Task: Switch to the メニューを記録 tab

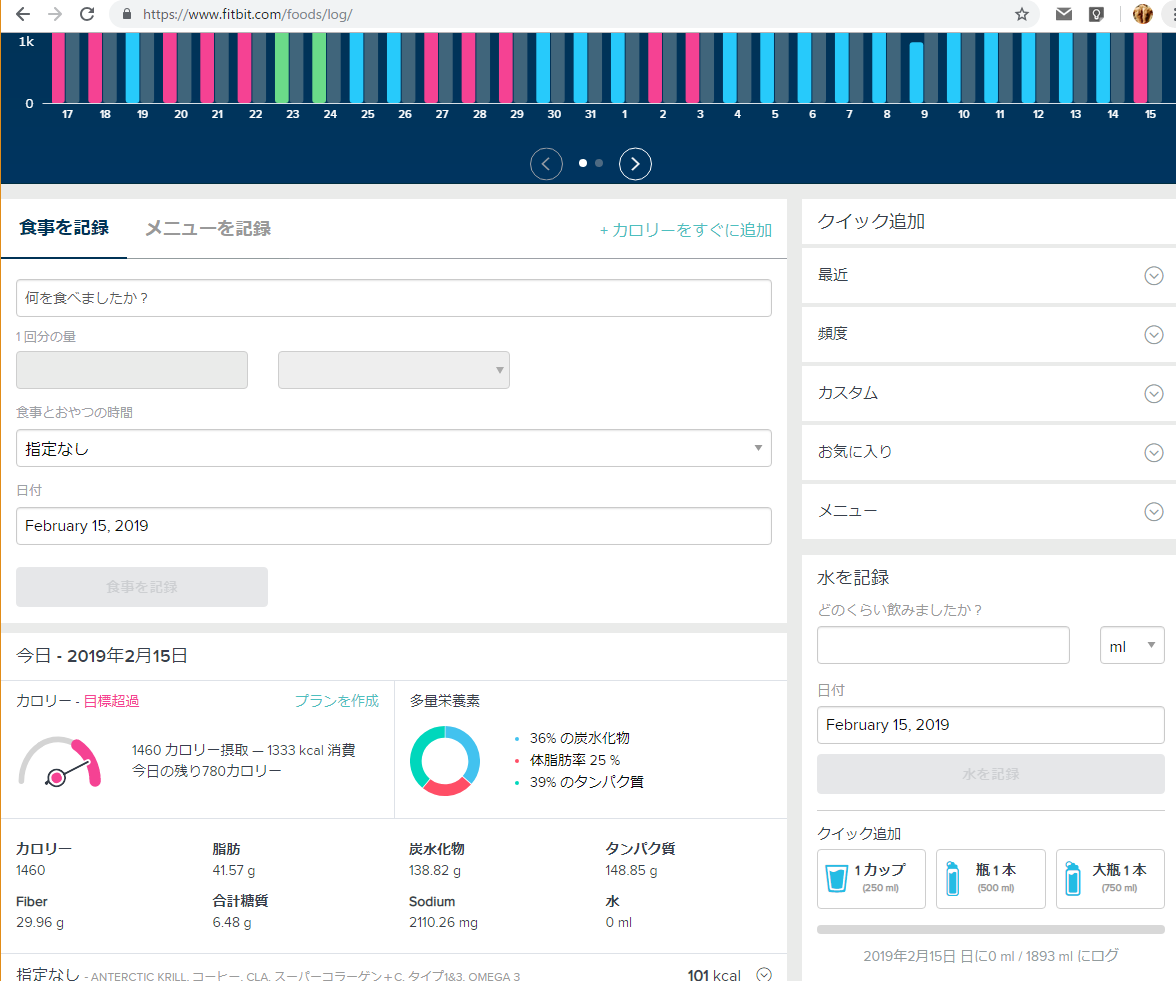Action: click(x=206, y=227)
